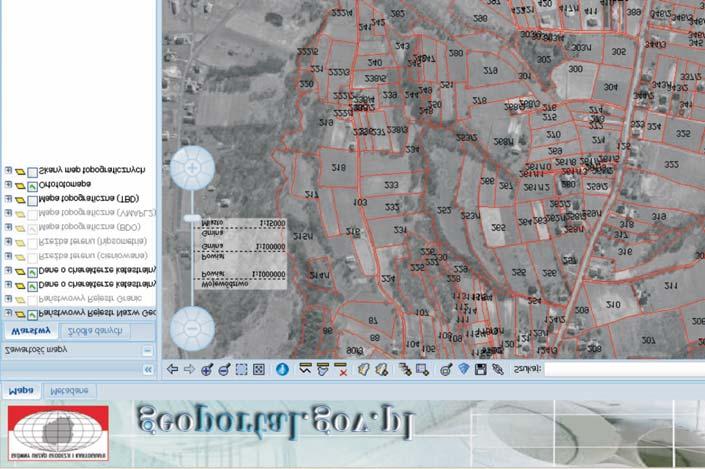Expand Państwowy Rejestr Nazw Geo node
Viewport: 705px width, 469px height.
(8, 313)
